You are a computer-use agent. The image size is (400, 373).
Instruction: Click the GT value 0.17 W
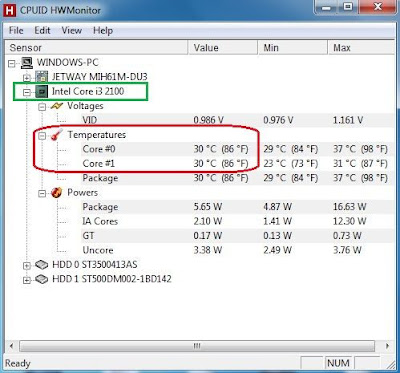[208, 236]
